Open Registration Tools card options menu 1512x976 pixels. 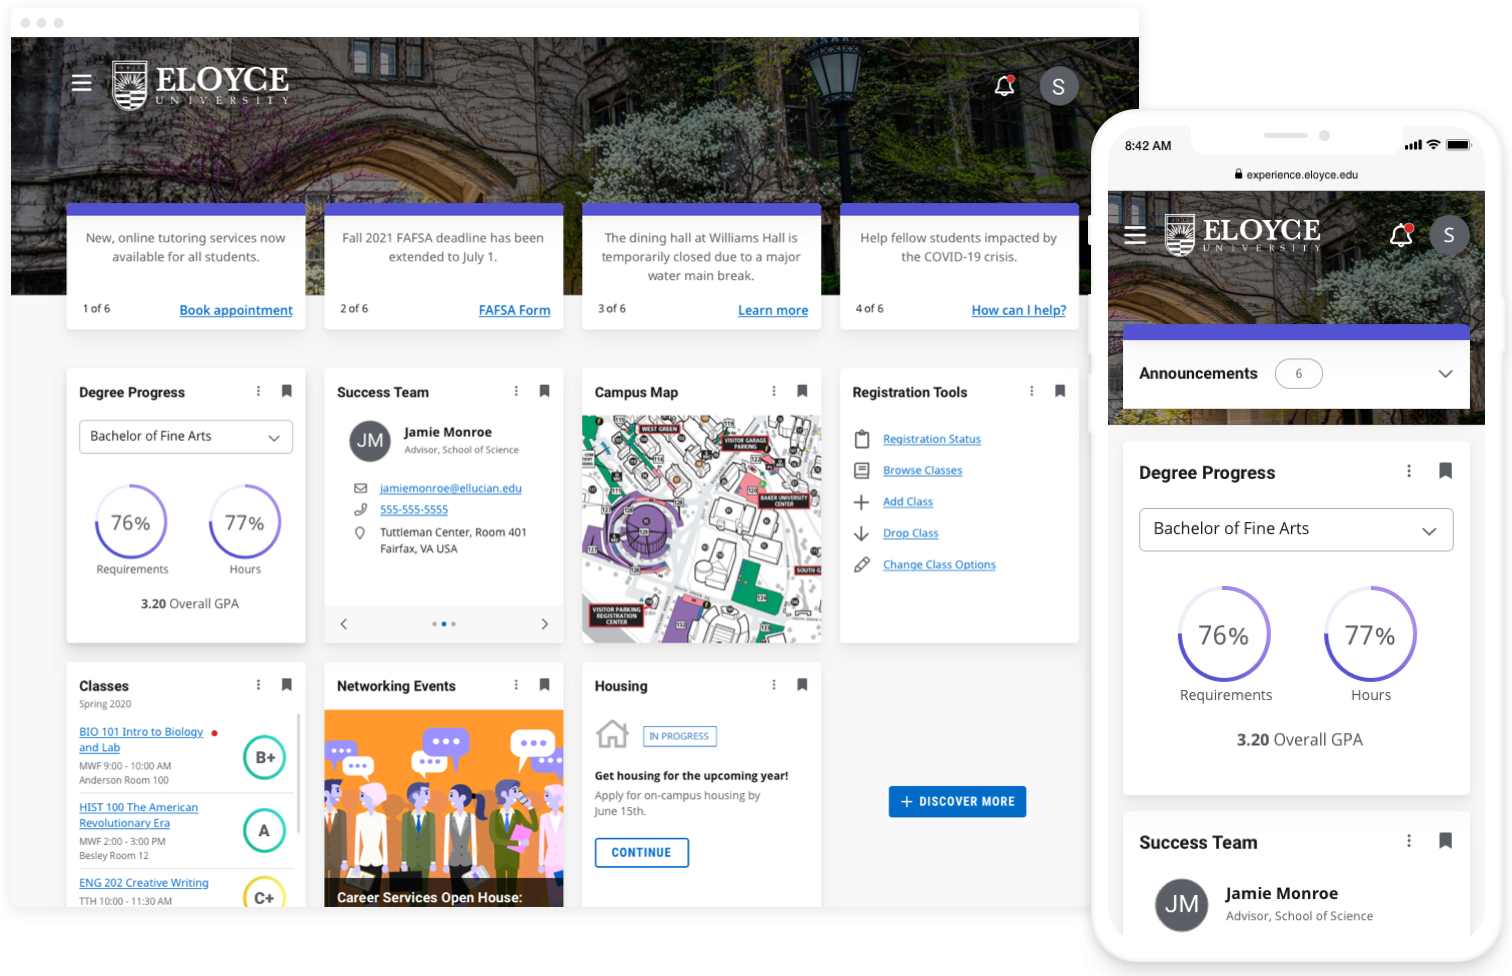click(1032, 391)
